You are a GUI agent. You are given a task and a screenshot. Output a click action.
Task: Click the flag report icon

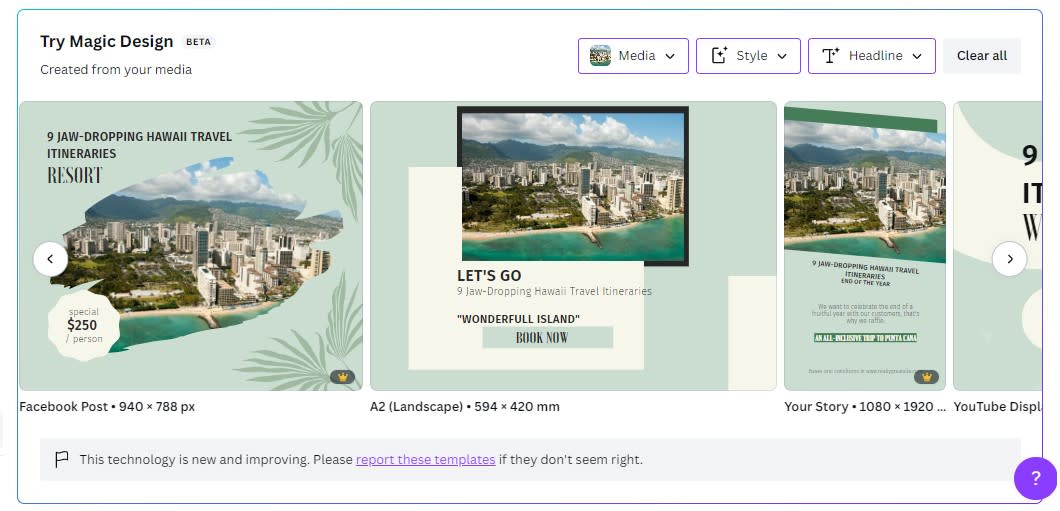click(x=62, y=460)
